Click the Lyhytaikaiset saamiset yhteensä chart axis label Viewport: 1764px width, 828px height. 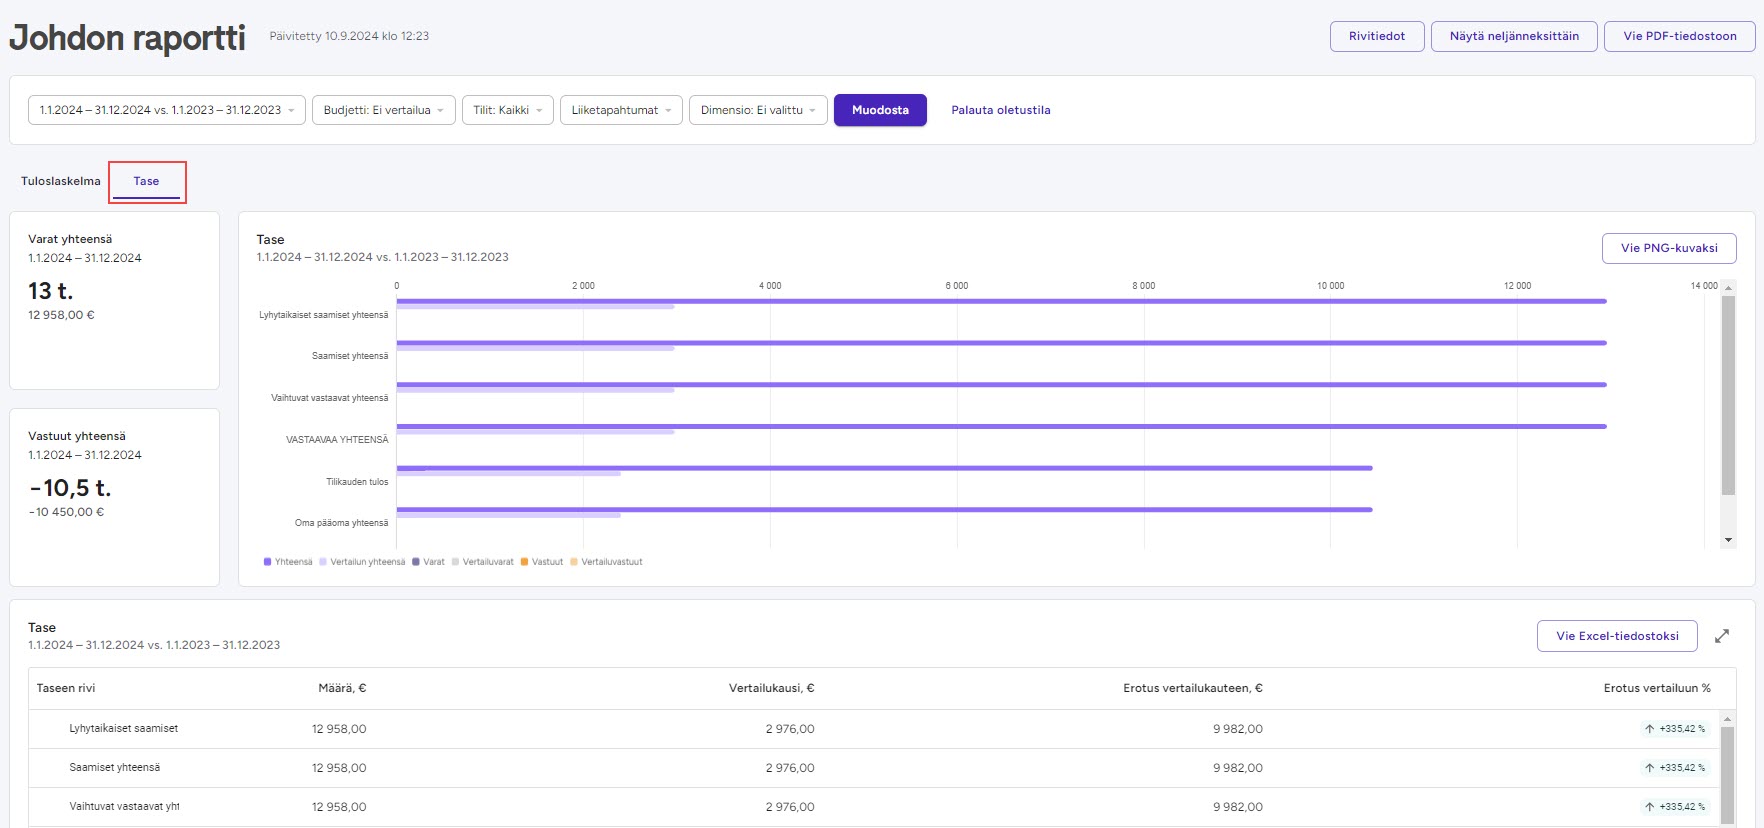323,315
